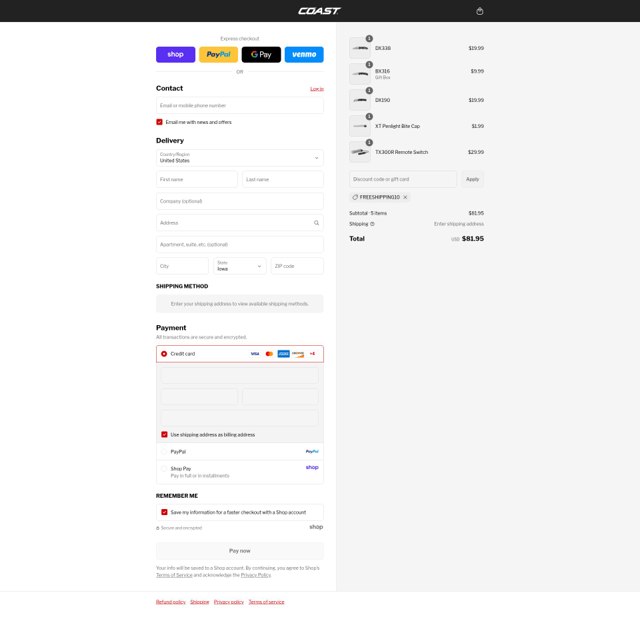This screenshot has width=640, height=639.
Task: Click the XT Penlight Bite Cap thumbnail
Action: (x=360, y=126)
